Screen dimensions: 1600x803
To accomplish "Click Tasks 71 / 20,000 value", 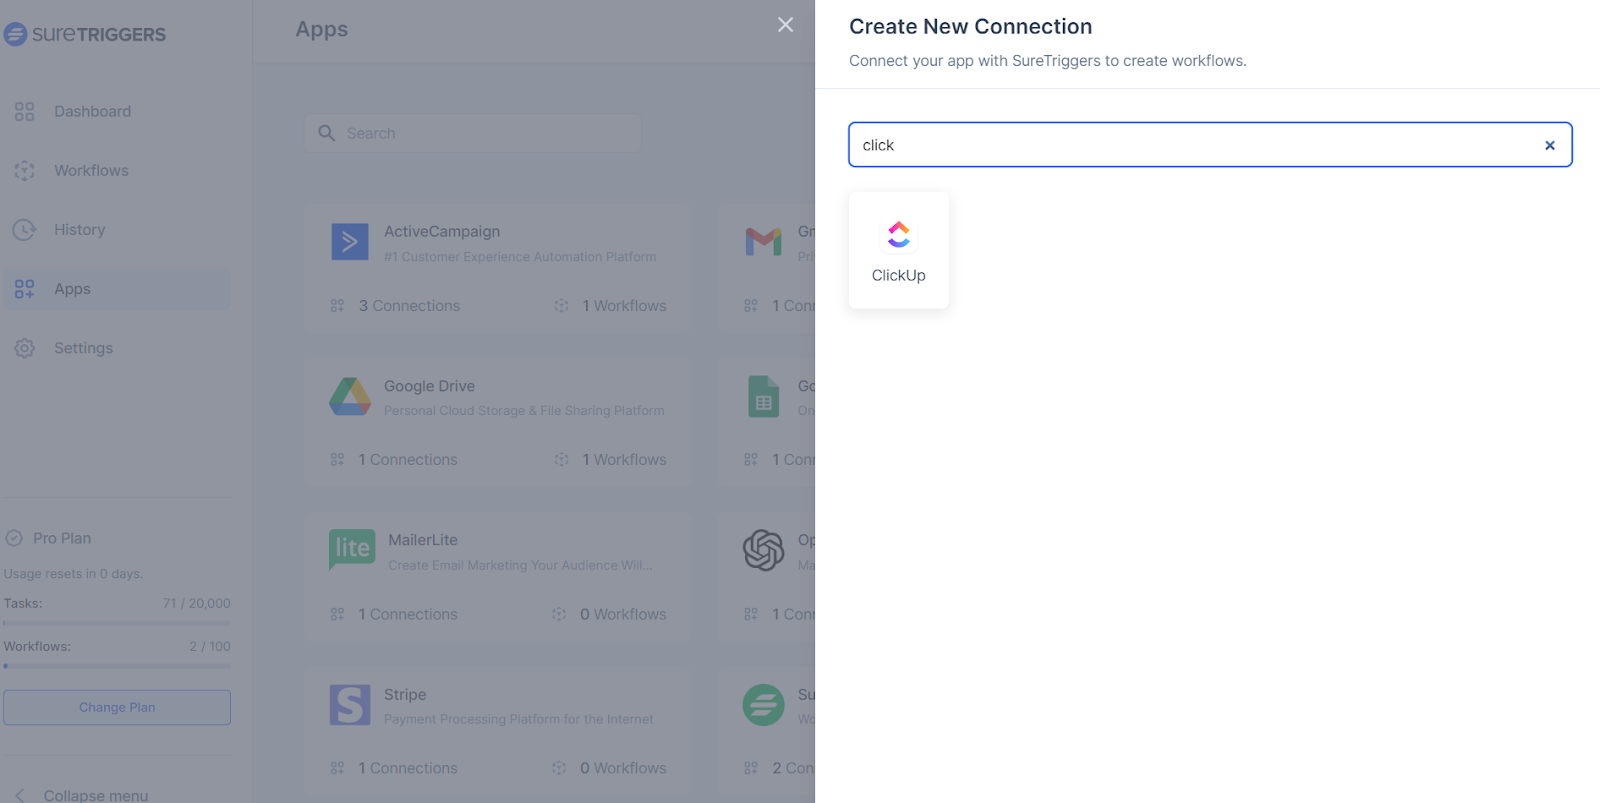I will tap(197, 603).
